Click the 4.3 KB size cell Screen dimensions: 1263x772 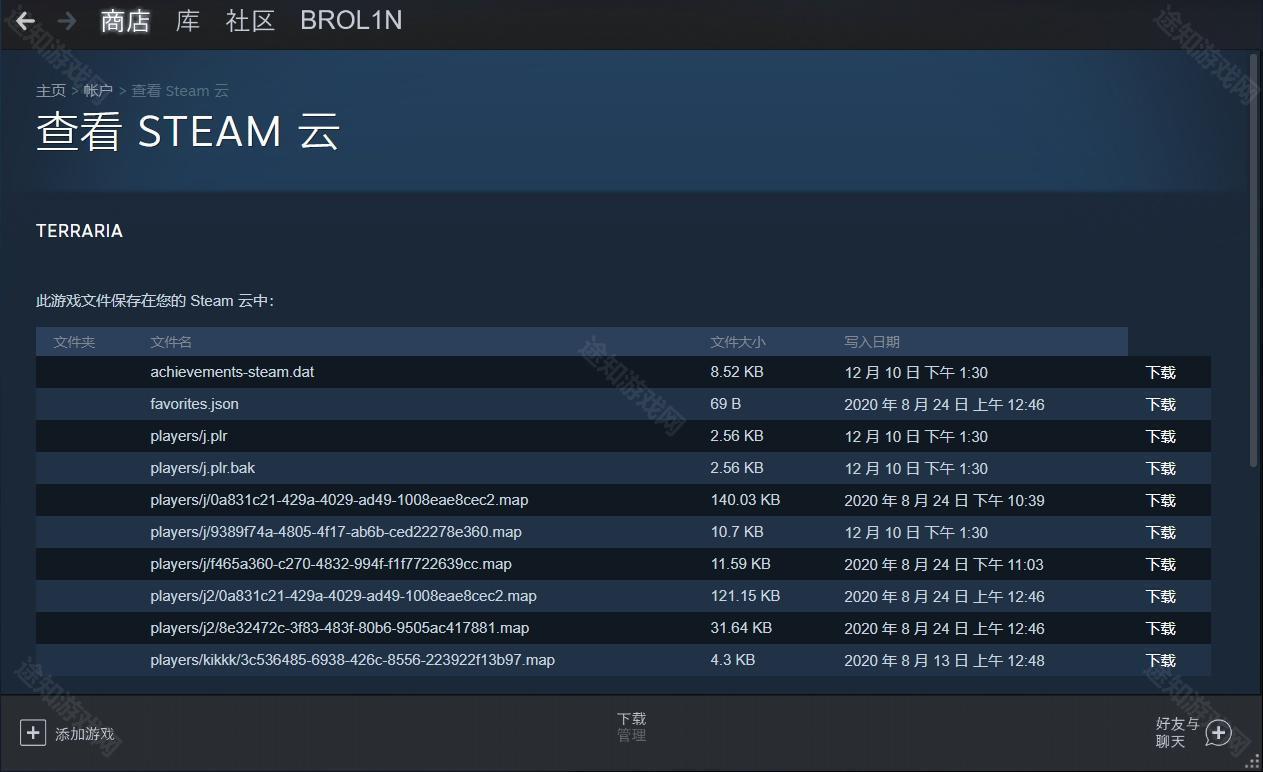tap(733, 660)
